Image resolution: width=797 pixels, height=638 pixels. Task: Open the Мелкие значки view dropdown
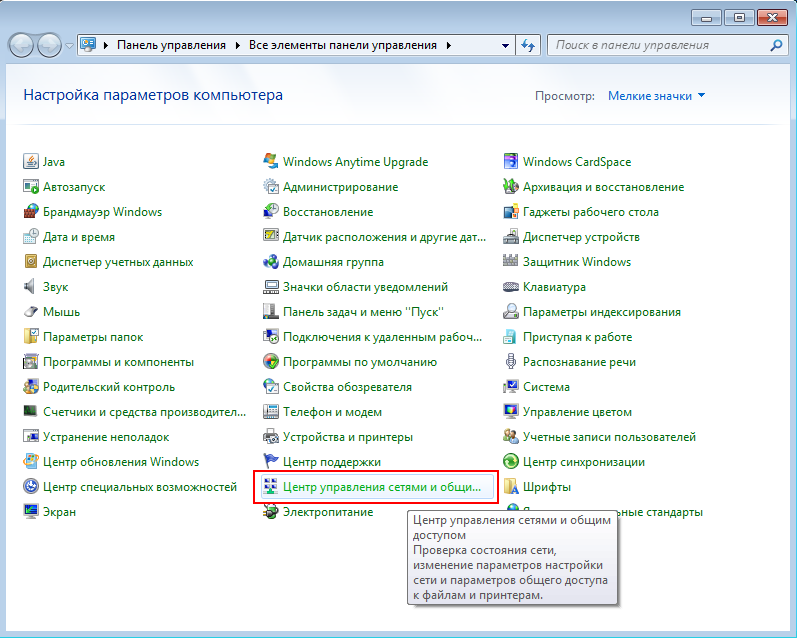pyautogui.click(x=656, y=96)
